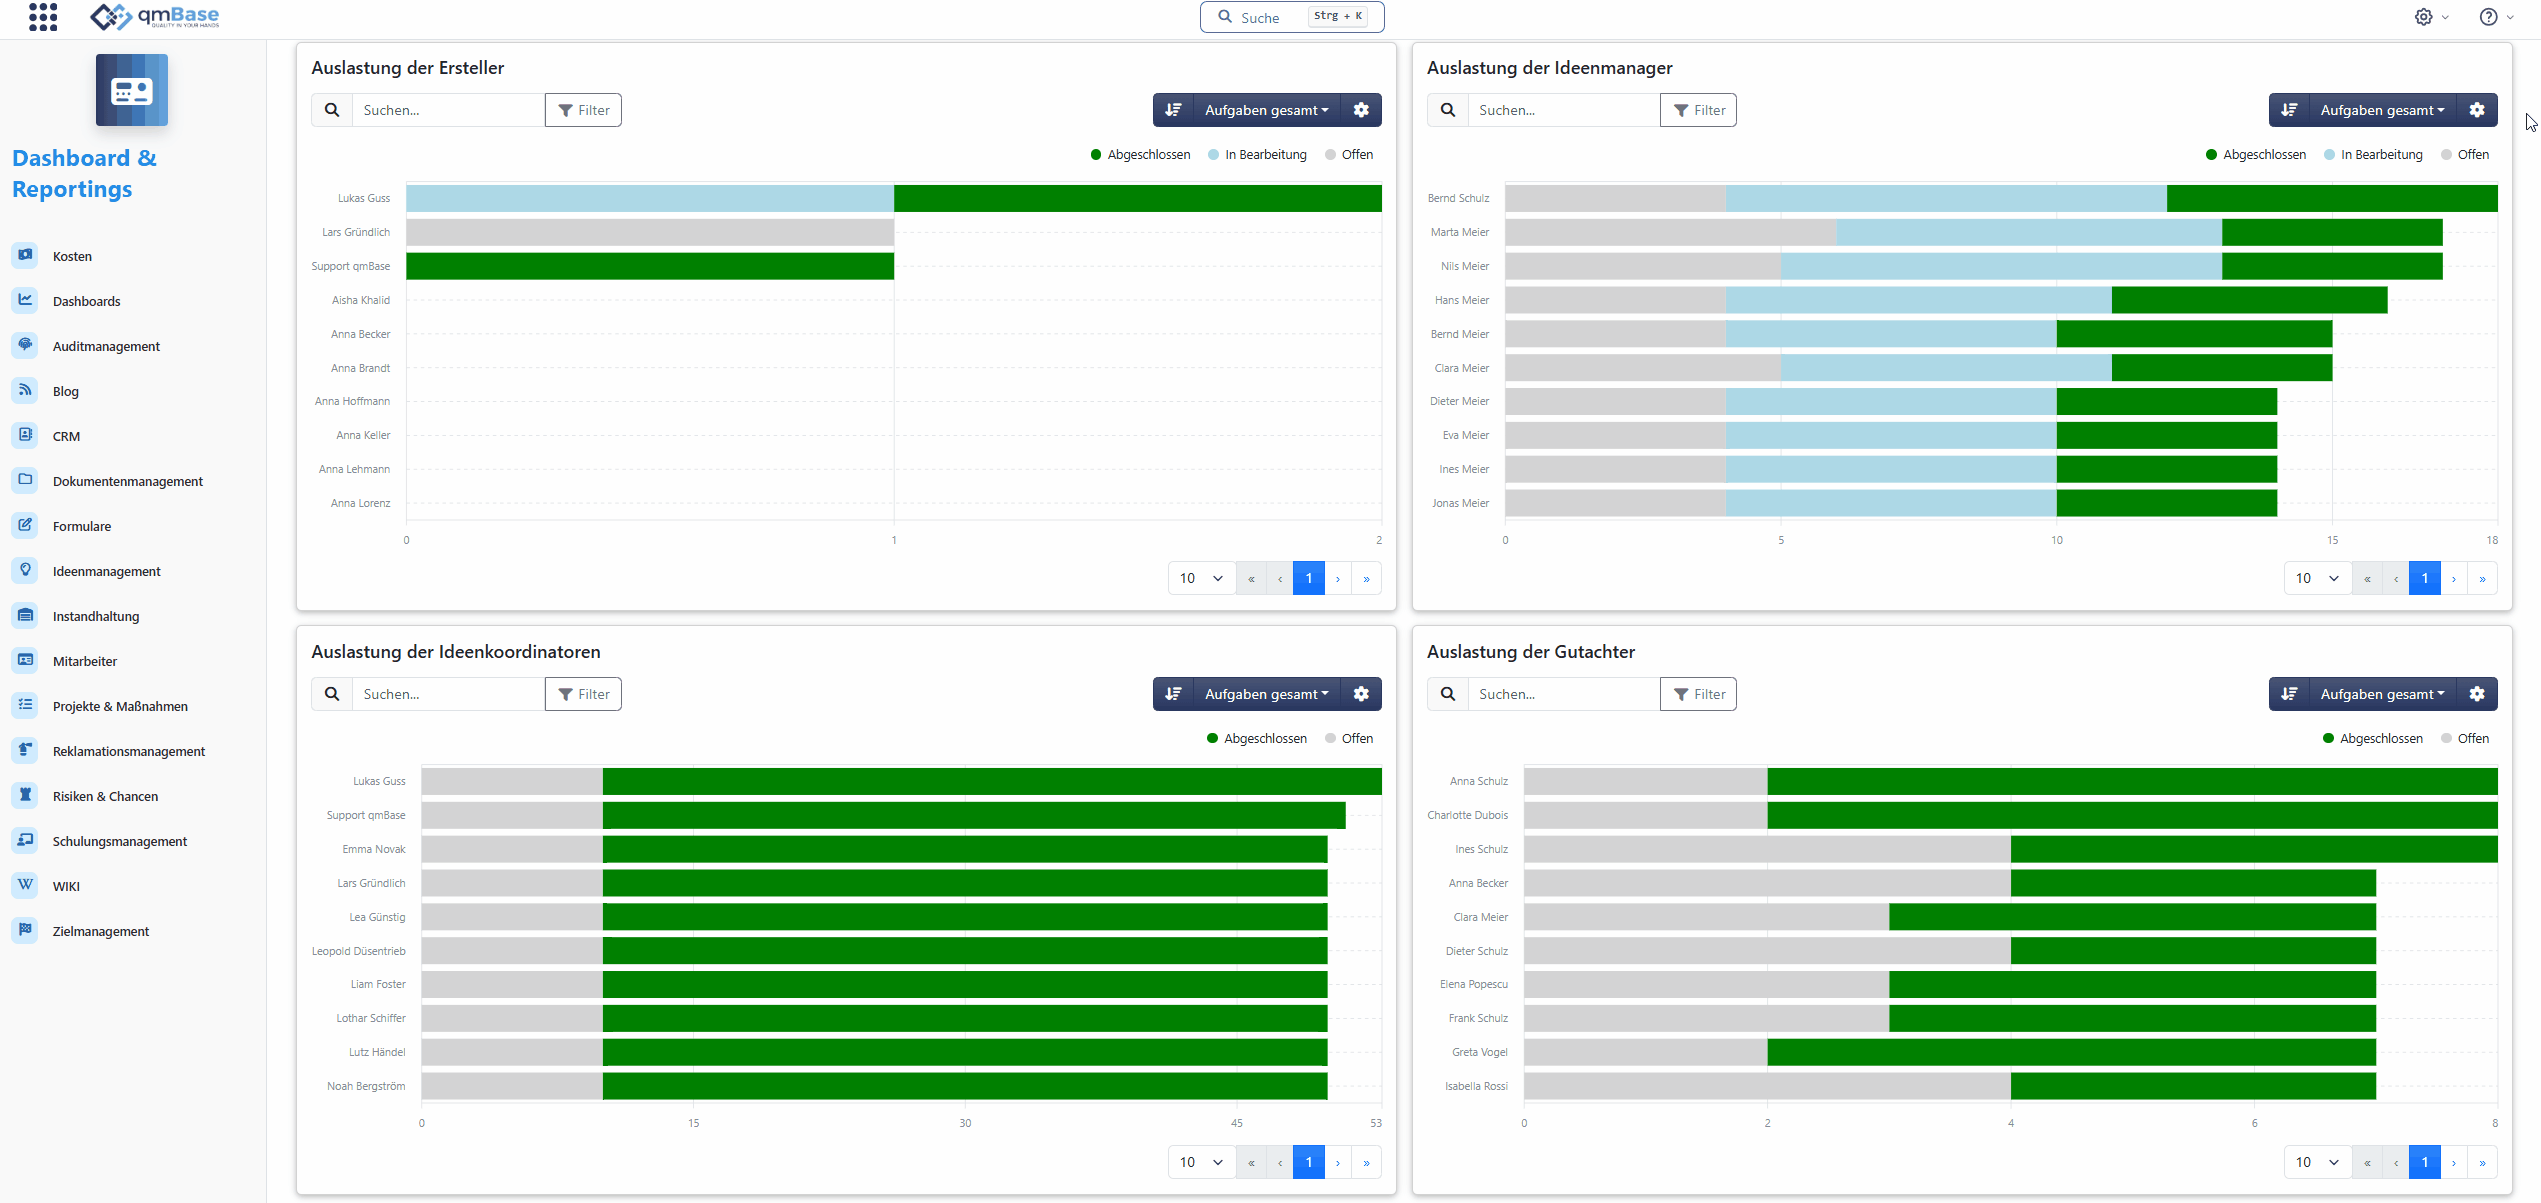
Task: Open Schulungsmanagement in the sidebar
Action: pos(120,841)
